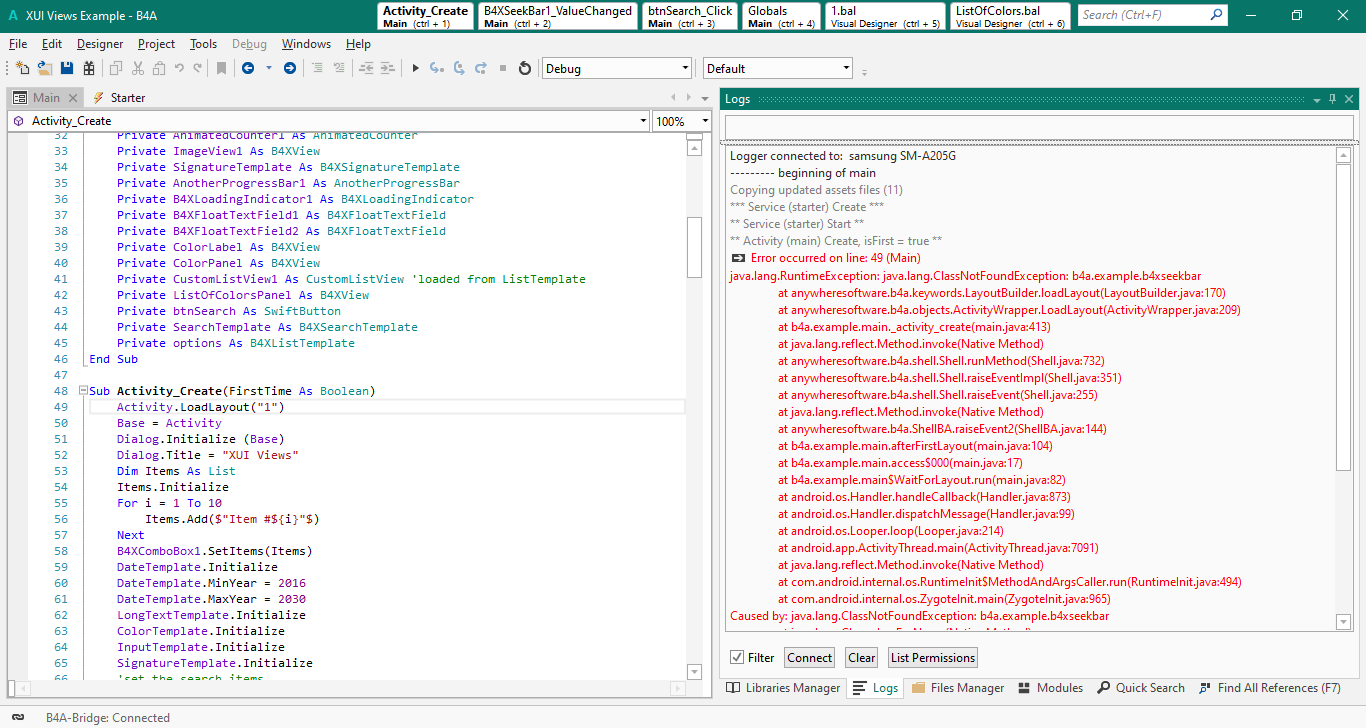Viewport: 1366px width, 728px height.
Task: Switch to the Starter module tab
Action: [127, 98]
